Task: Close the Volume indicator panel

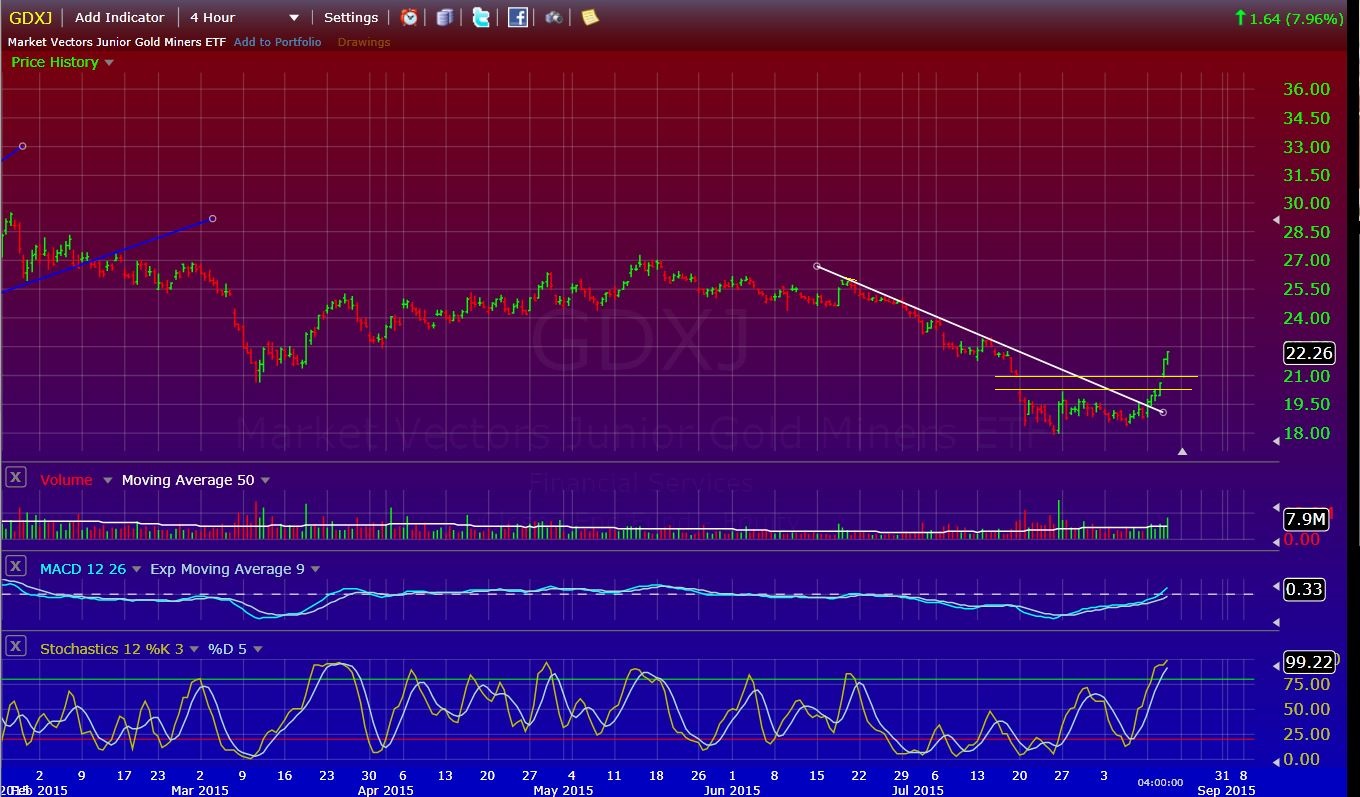Action: (x=15, y=478)
